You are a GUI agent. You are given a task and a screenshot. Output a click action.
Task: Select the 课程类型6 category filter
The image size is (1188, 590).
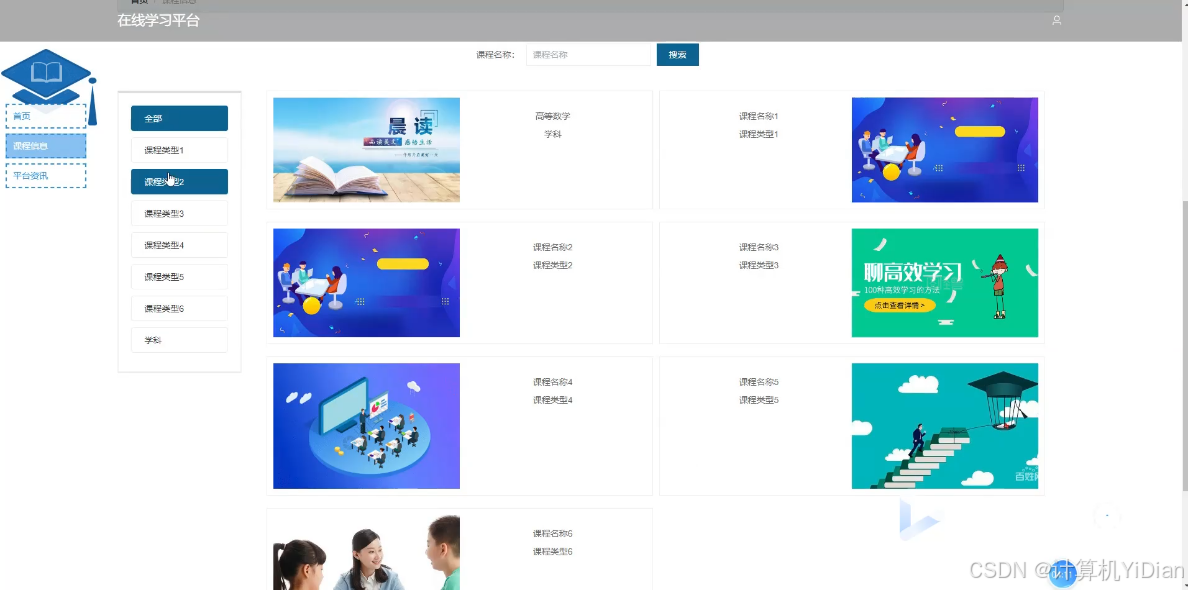coord(179,308)
